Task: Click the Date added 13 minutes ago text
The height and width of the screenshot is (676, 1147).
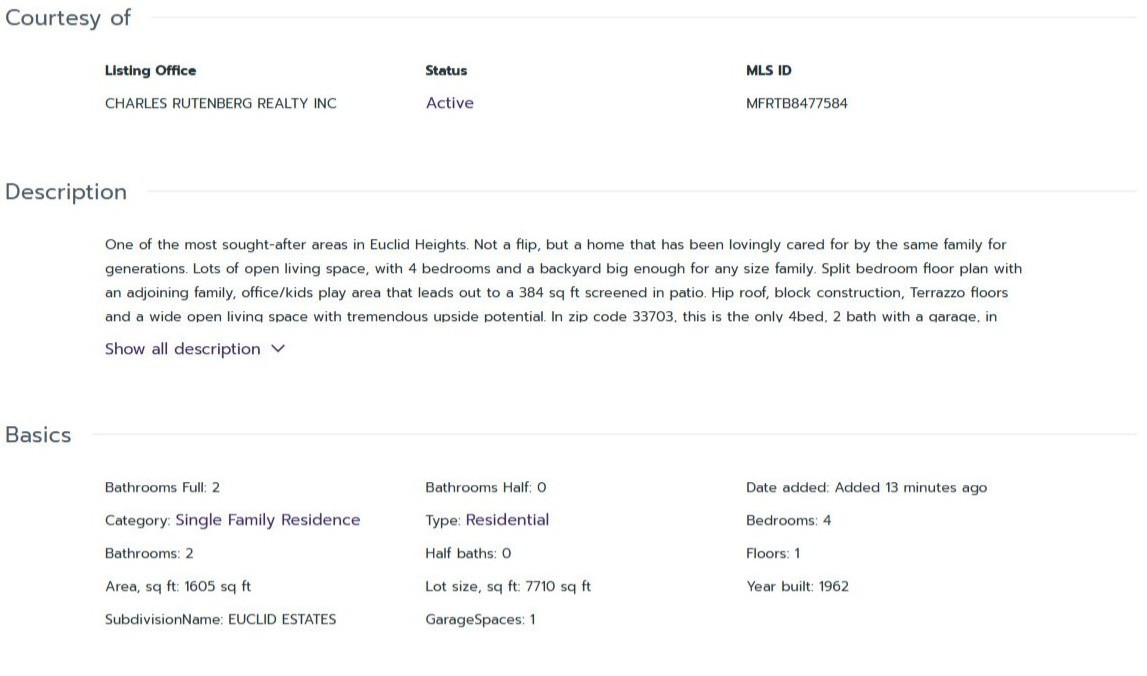Action: pos(866,488)
